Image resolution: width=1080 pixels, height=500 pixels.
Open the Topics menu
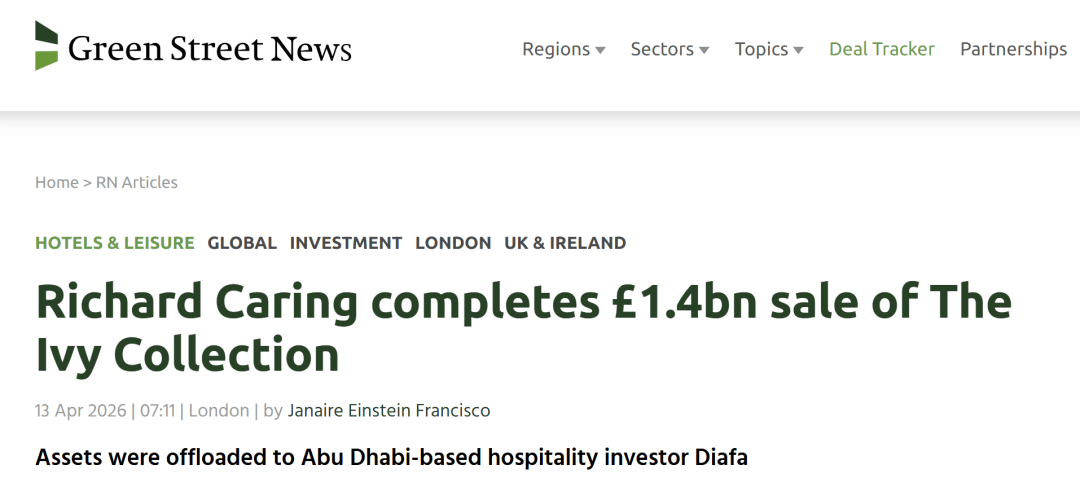[x=762, y=49]
